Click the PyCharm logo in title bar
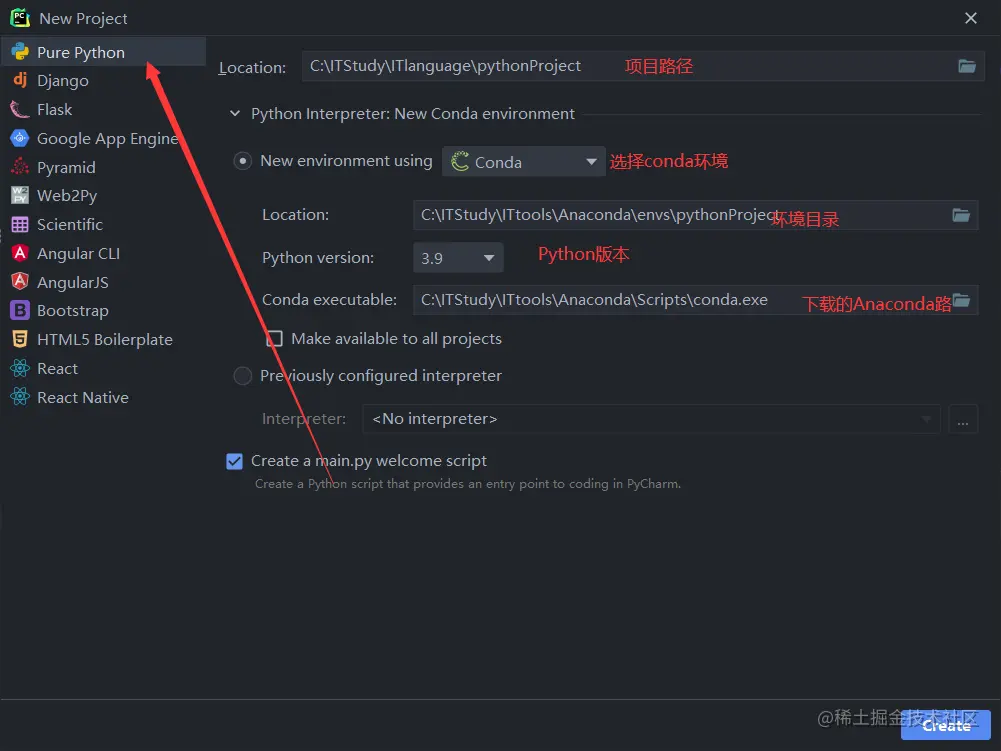 click(x=20, y=18)
